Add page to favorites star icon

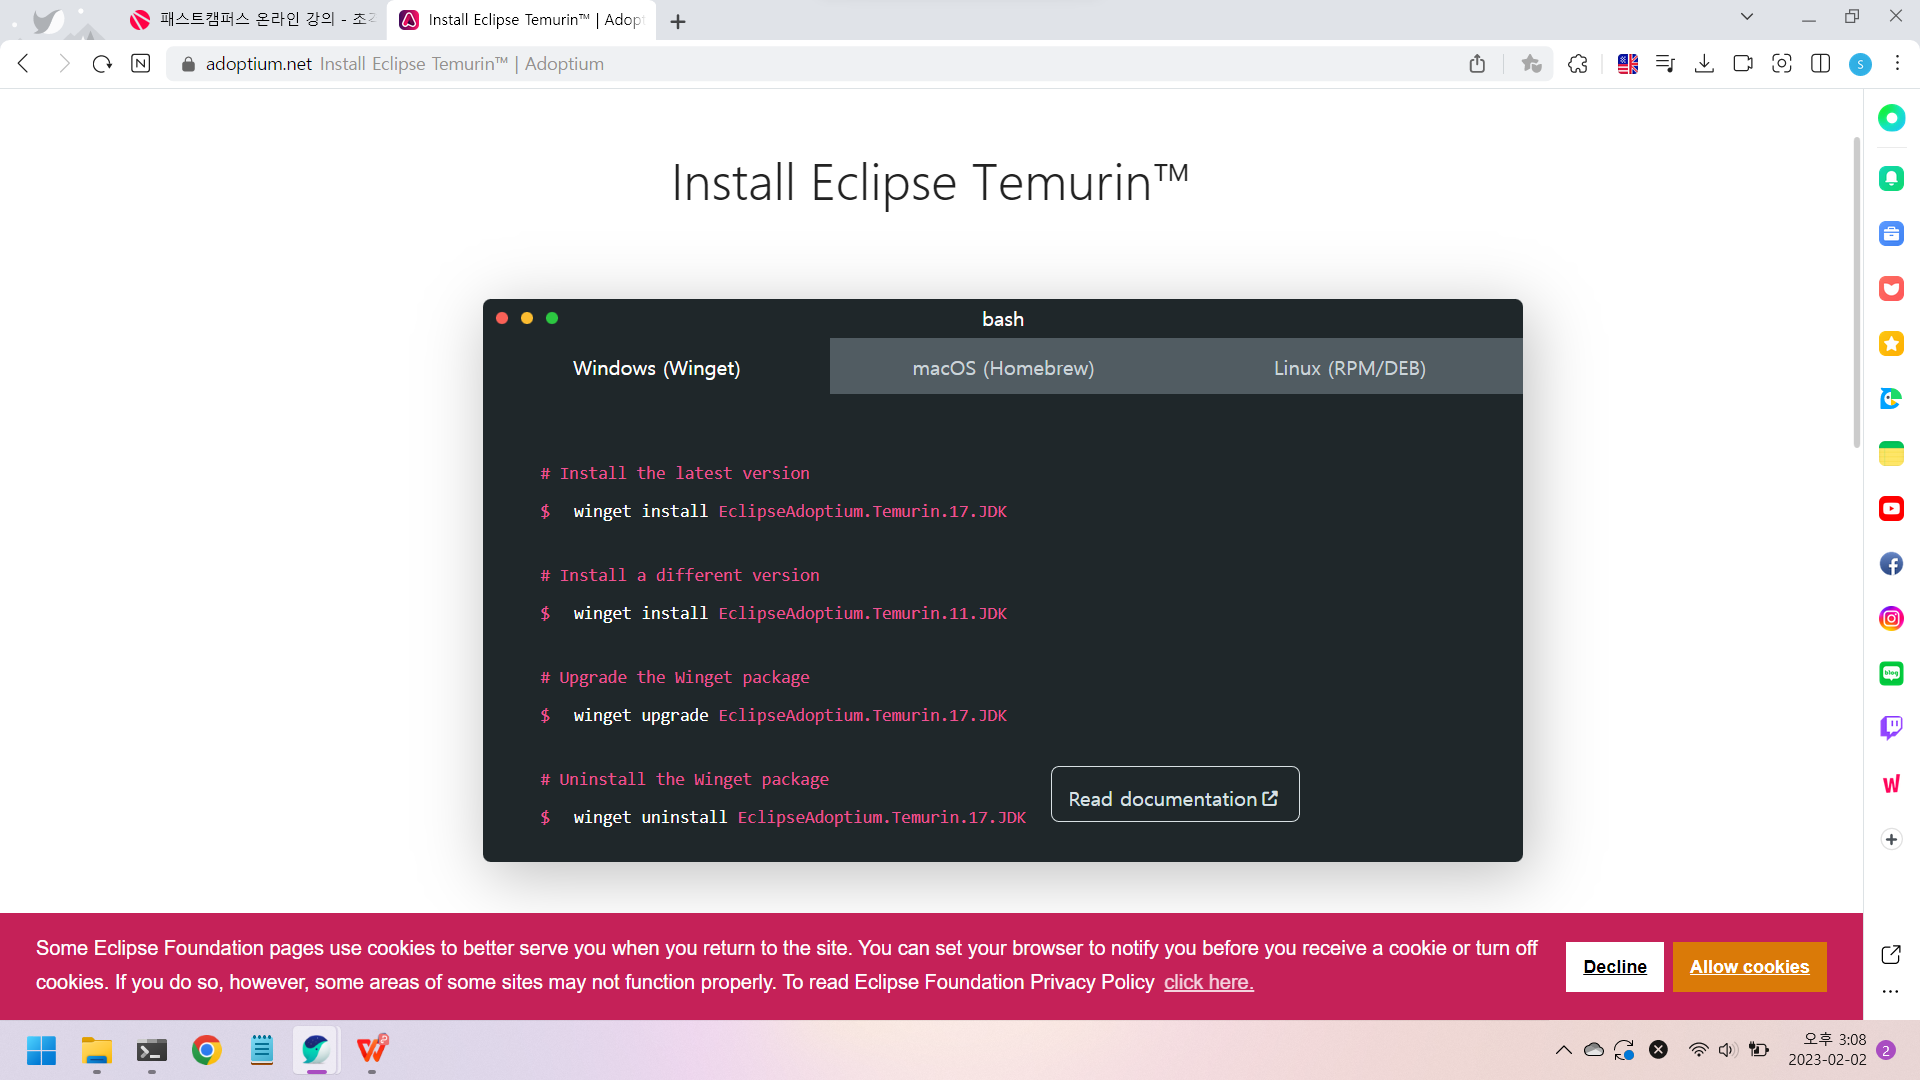[1531, 64]
